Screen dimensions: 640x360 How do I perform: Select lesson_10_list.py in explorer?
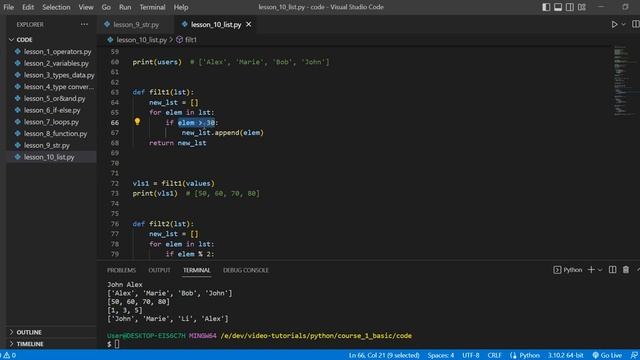click(x=49, y=157)
